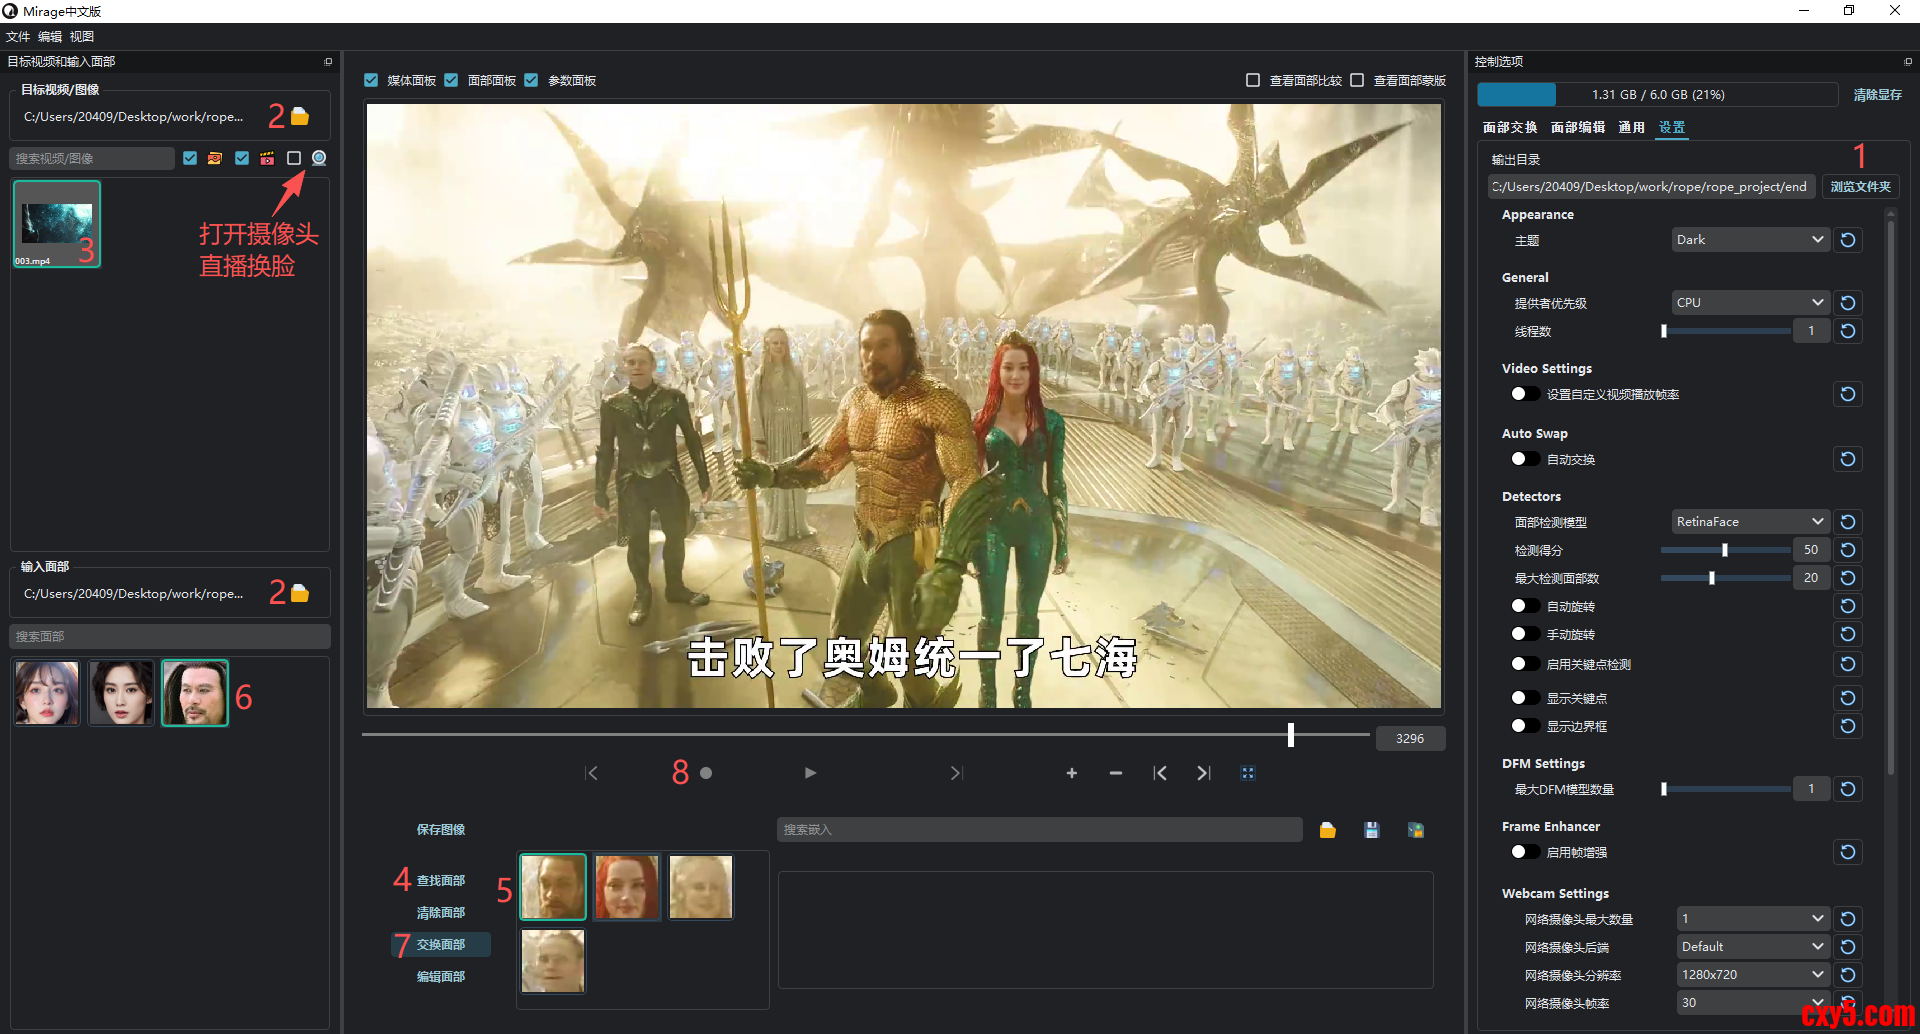Screen dimensions: 1920x1034
Task: Toggle the 自动交换 switch on
Action: [x=1524, y=459]
